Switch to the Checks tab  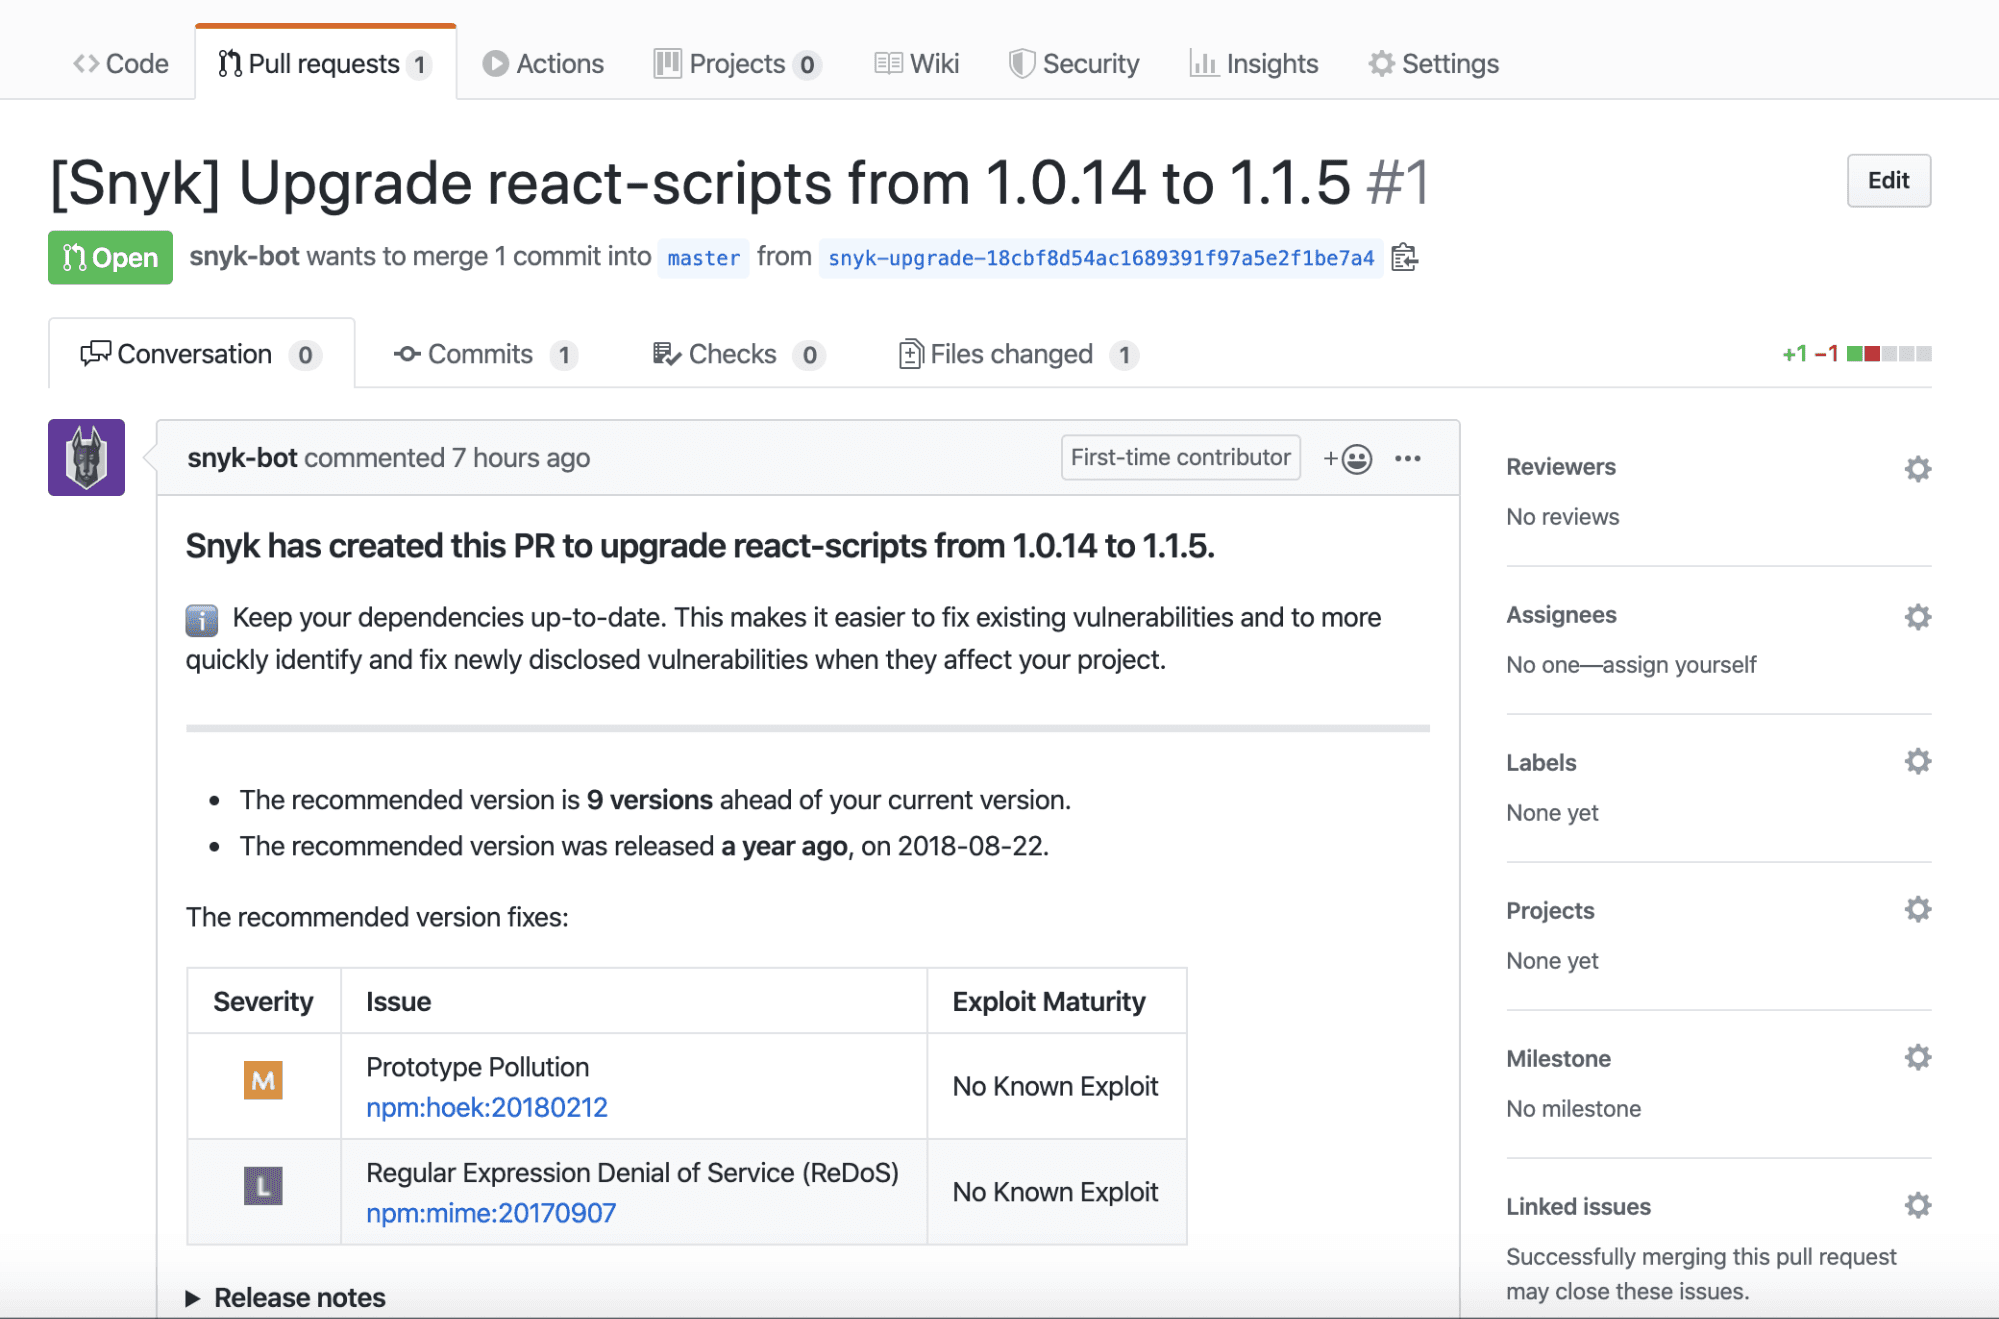point(739,355)
